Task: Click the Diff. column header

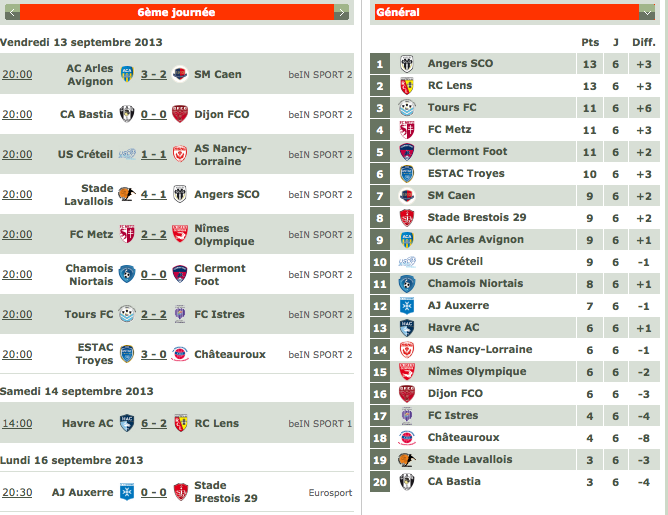Action: click(644, 42)
